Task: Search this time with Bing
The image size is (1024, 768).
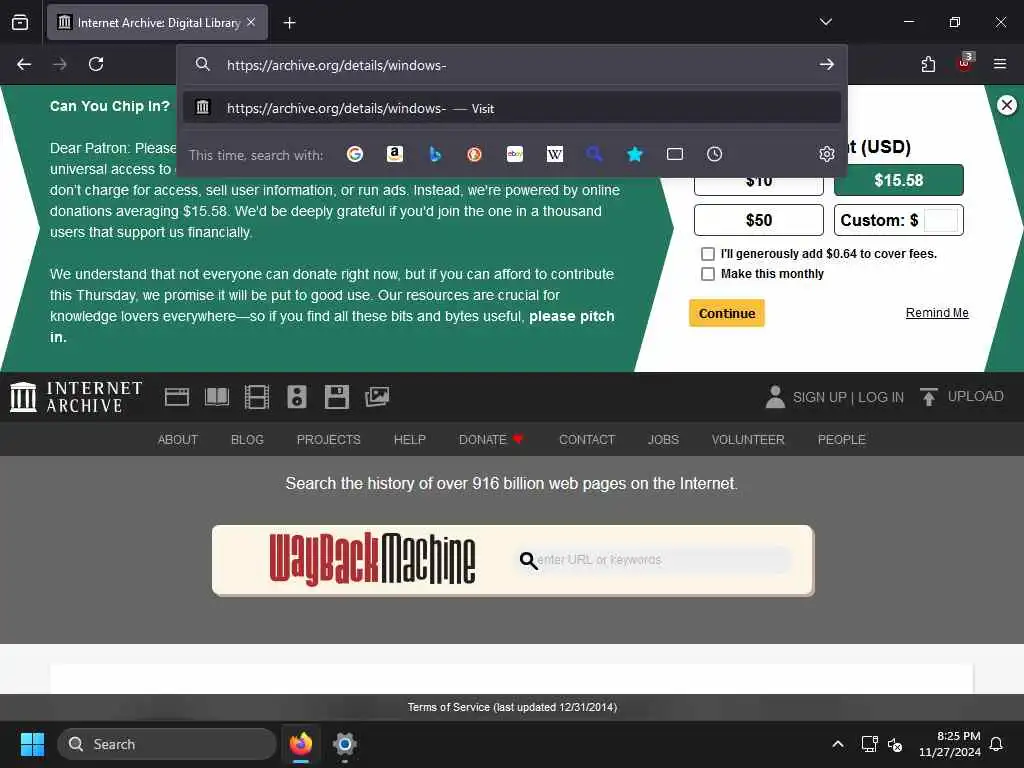Action: tap(435, 154)
